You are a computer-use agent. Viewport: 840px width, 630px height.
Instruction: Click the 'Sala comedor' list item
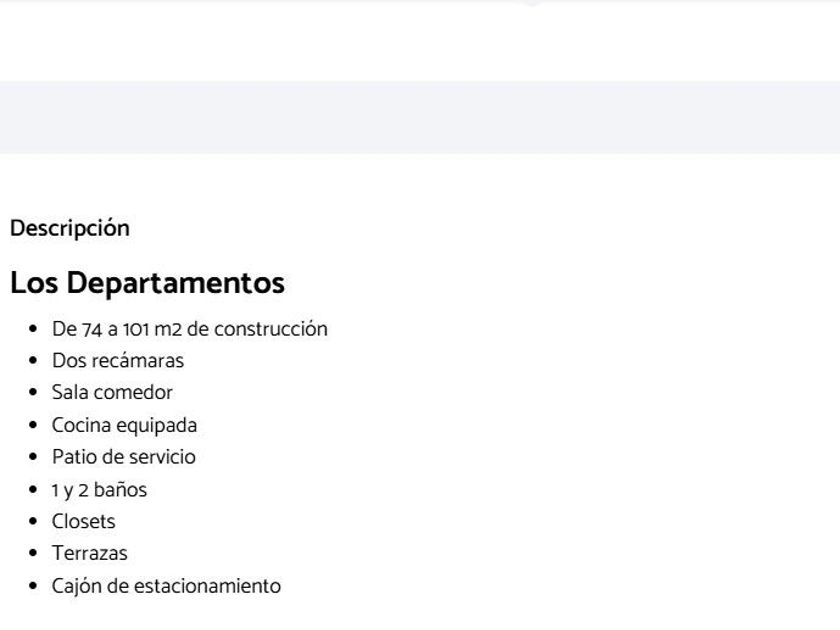coord(112,393)
